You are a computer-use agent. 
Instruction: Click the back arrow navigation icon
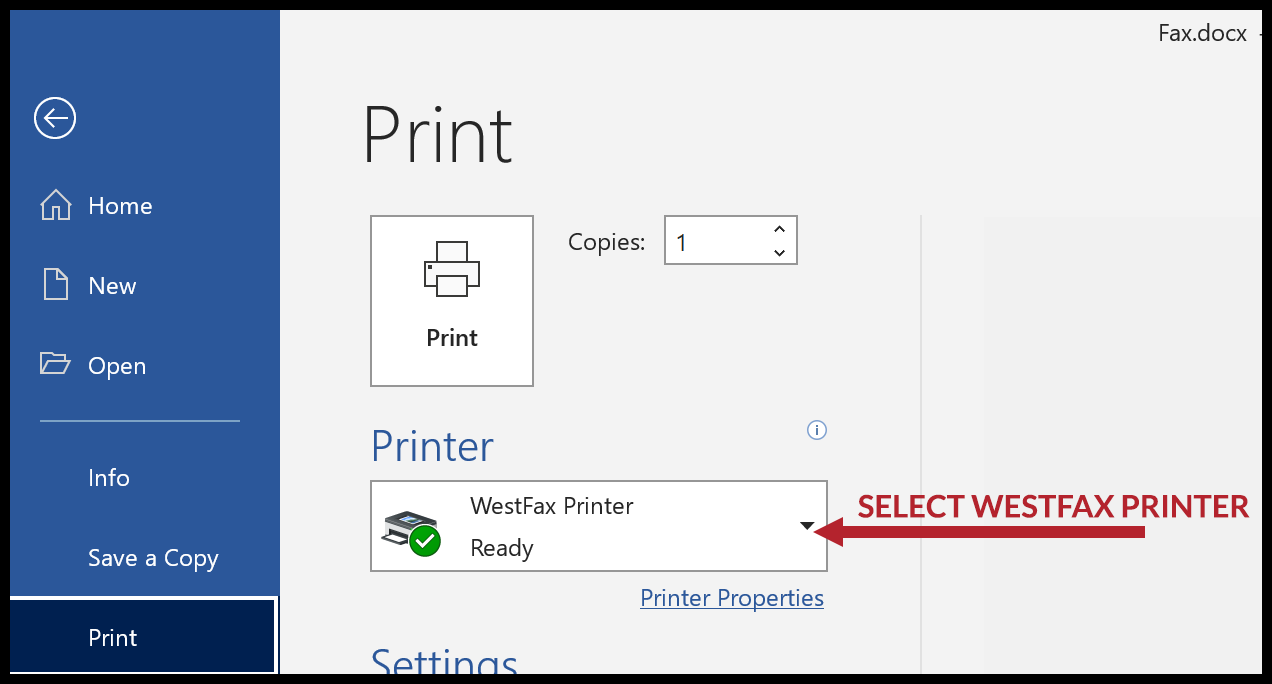(x=54, y=118)
